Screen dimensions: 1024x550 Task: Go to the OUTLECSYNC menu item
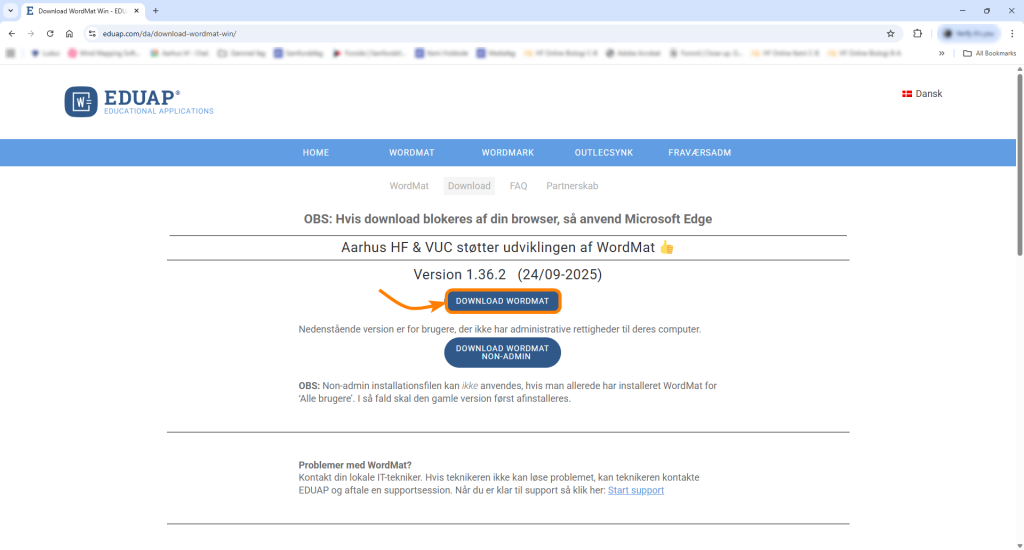click(x=603, y=153)
